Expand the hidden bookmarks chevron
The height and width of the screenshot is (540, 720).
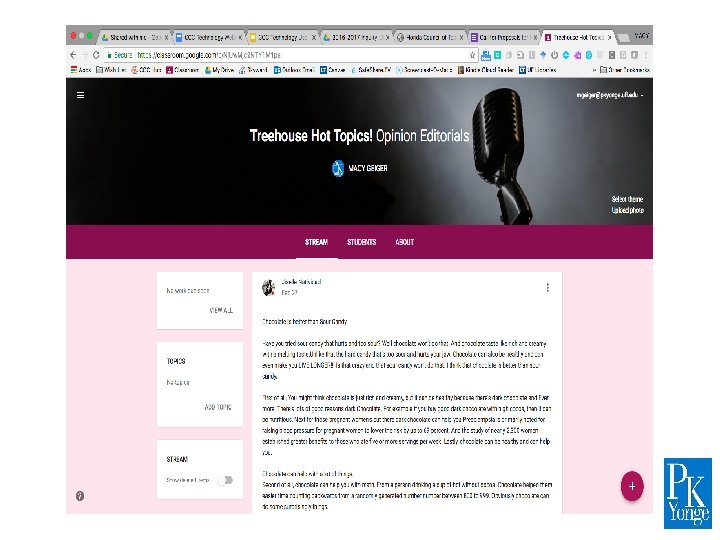594,70
